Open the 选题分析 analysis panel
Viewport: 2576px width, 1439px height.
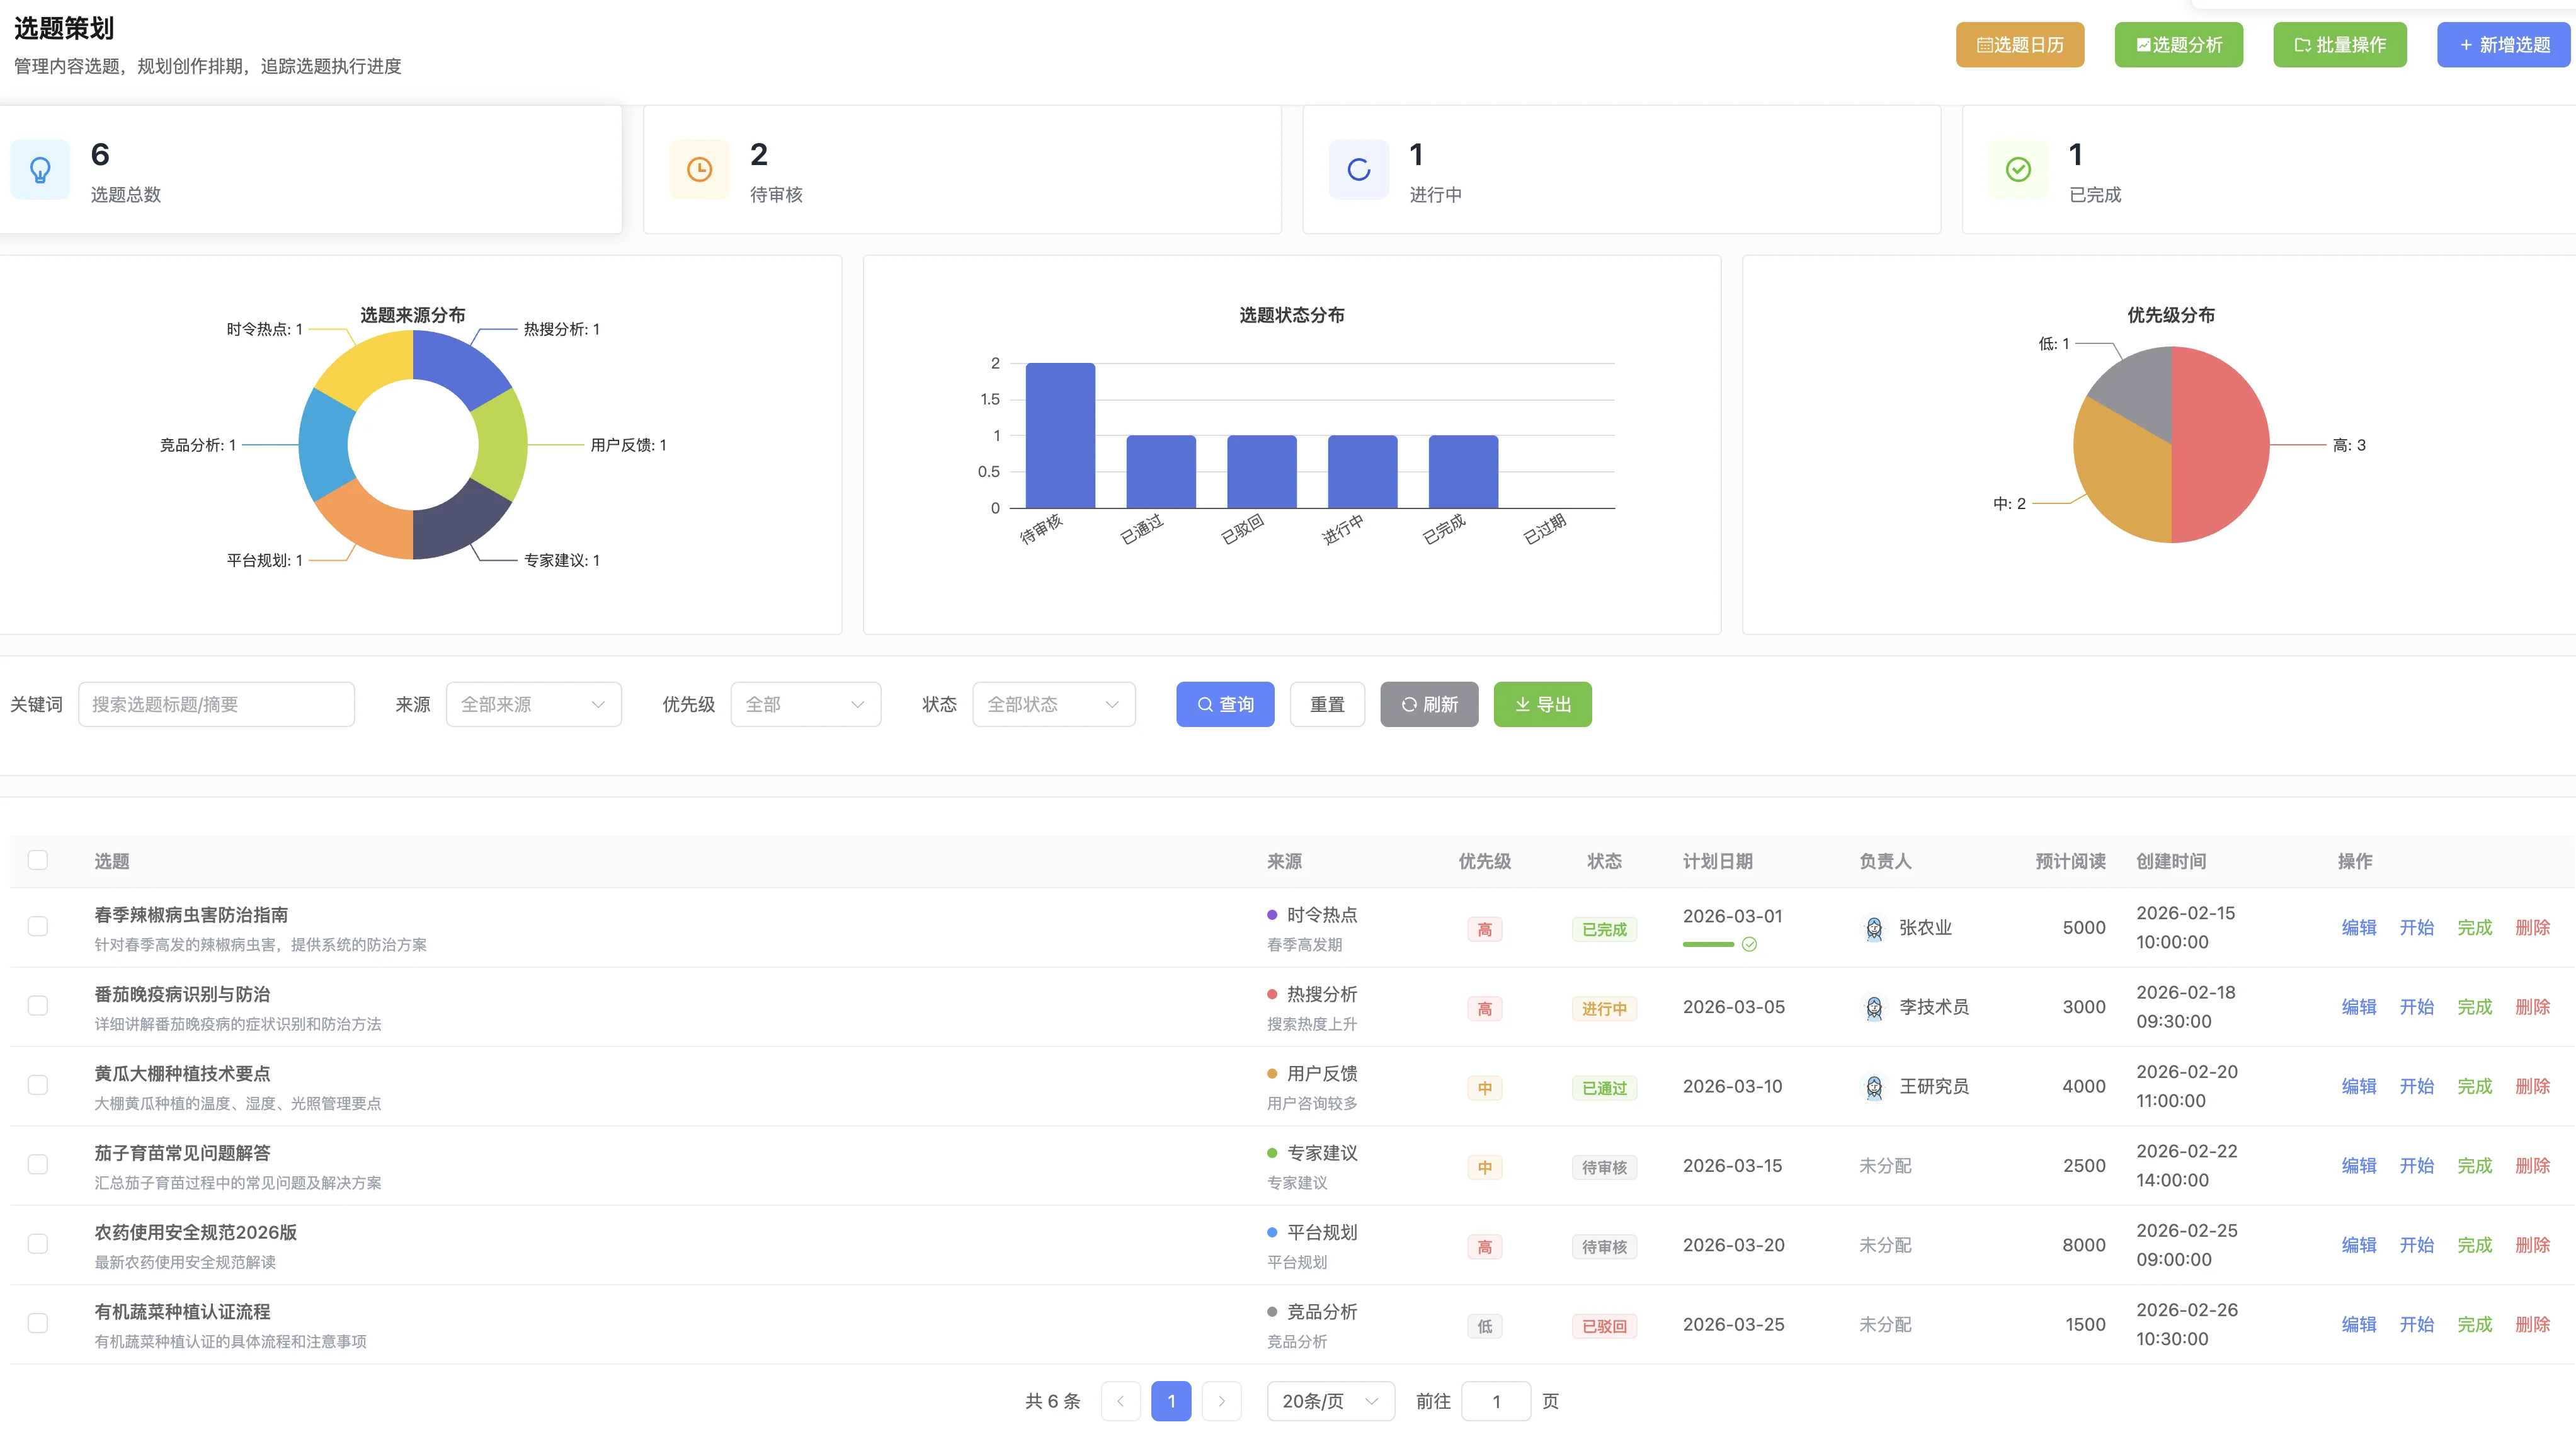pos(2178,44)
